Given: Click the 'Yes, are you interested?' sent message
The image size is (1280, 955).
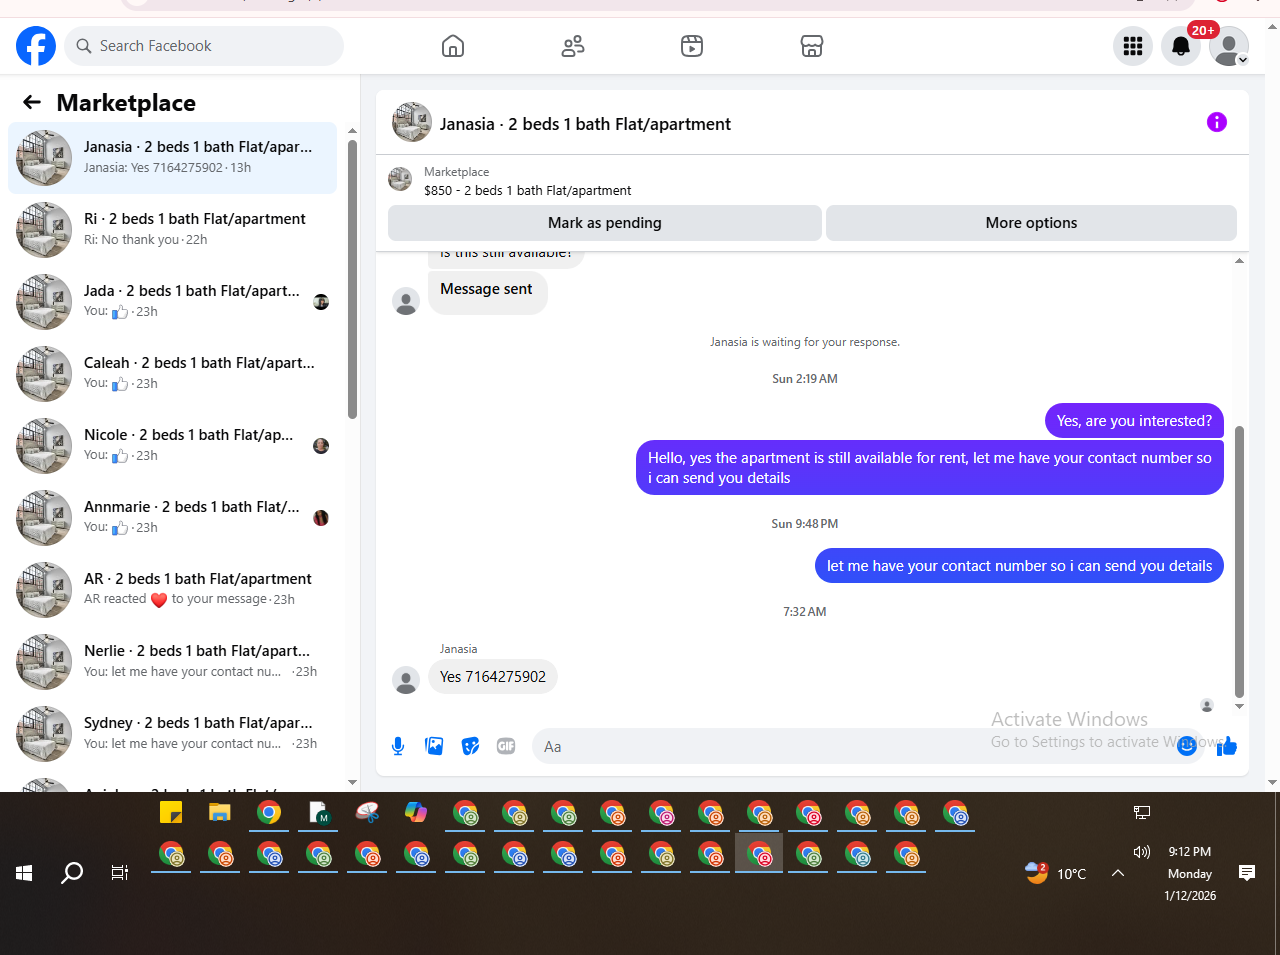Looking at the screenshot, I should (1134, 421).
